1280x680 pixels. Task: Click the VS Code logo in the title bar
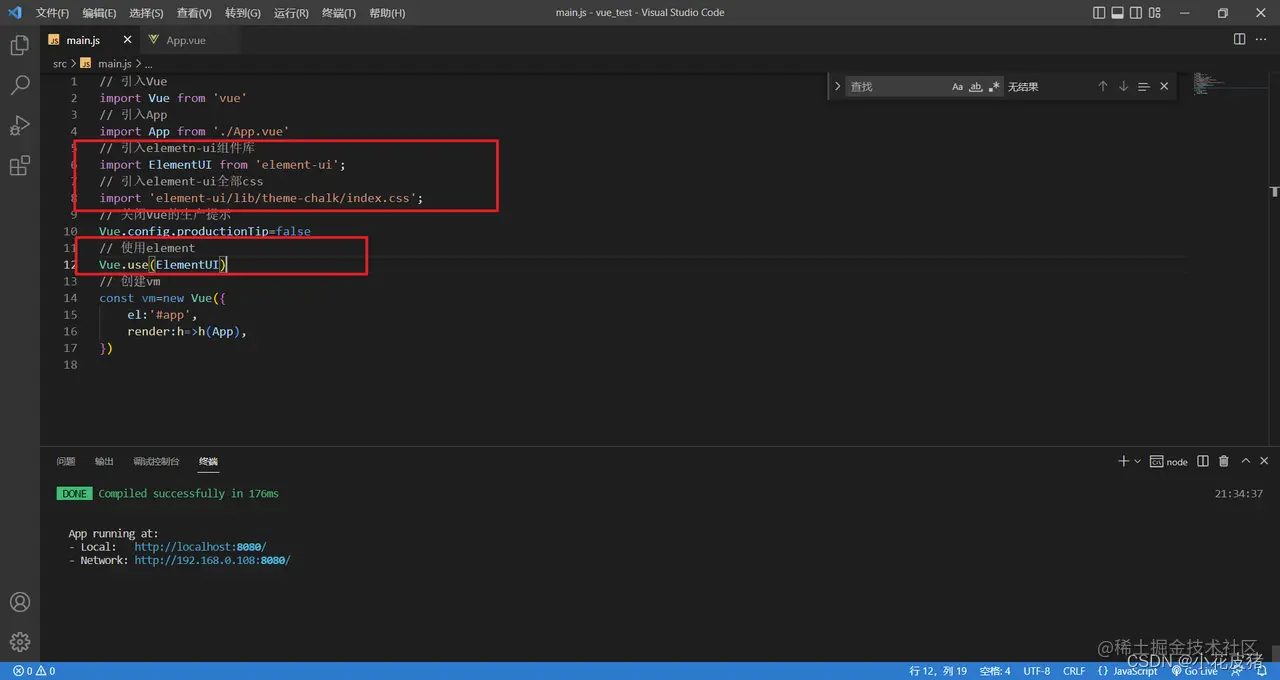pyautogui.click(x=14, y=13)
